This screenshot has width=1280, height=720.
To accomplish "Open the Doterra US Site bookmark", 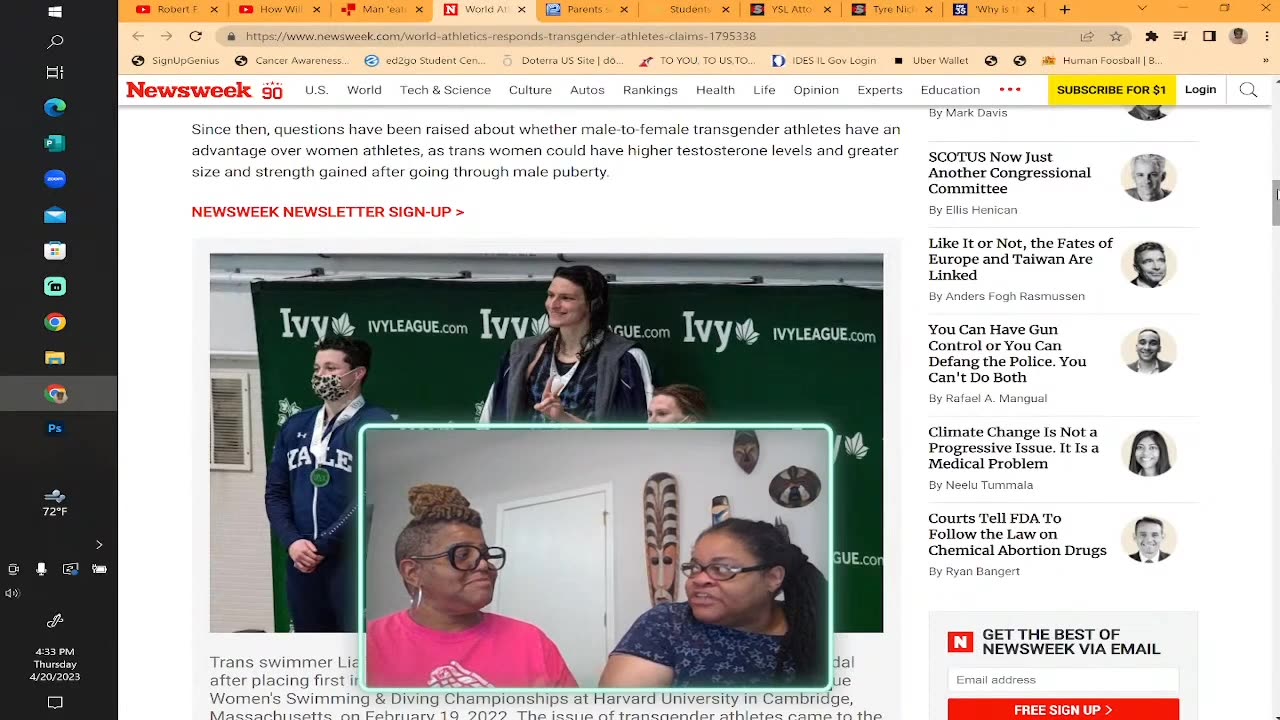I will point(562,61).
